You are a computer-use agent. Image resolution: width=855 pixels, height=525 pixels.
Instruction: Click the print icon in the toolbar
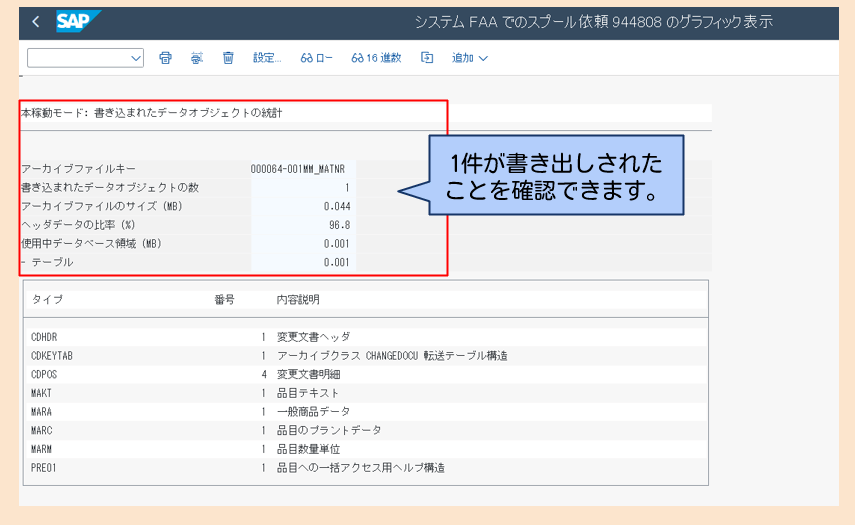click(165, 58)
